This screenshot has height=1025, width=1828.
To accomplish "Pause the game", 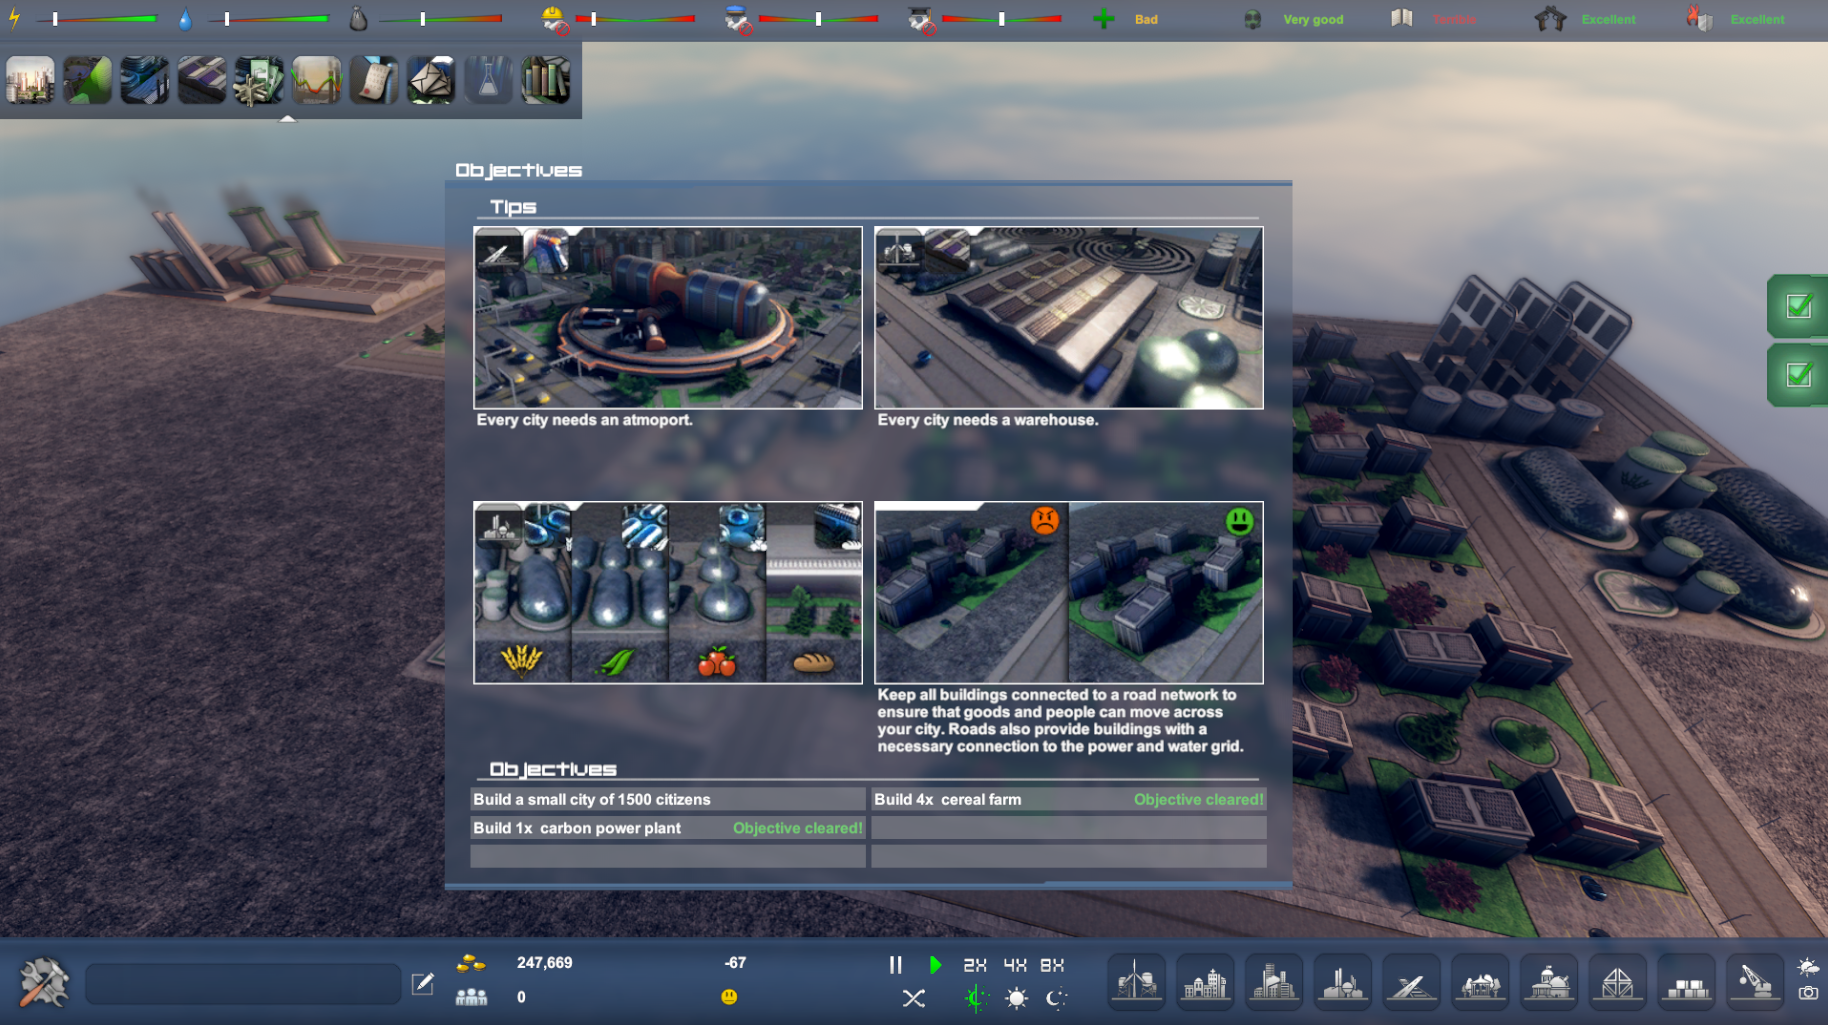I will (x=896, y=965).
